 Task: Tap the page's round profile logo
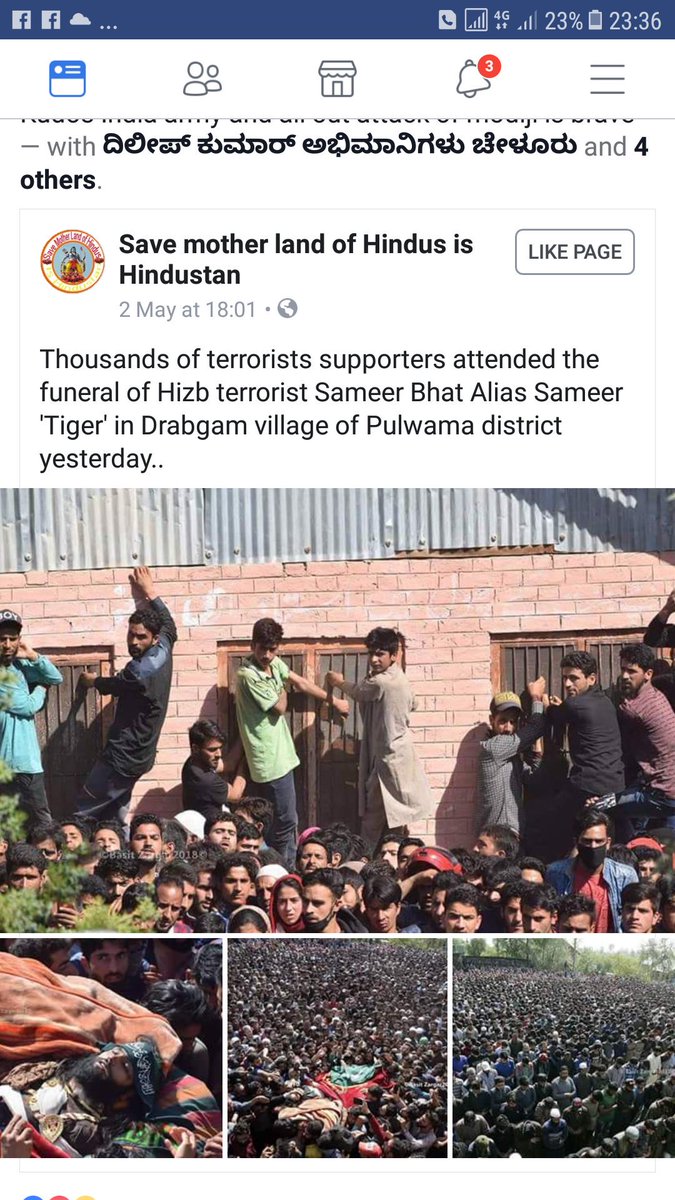73,261
